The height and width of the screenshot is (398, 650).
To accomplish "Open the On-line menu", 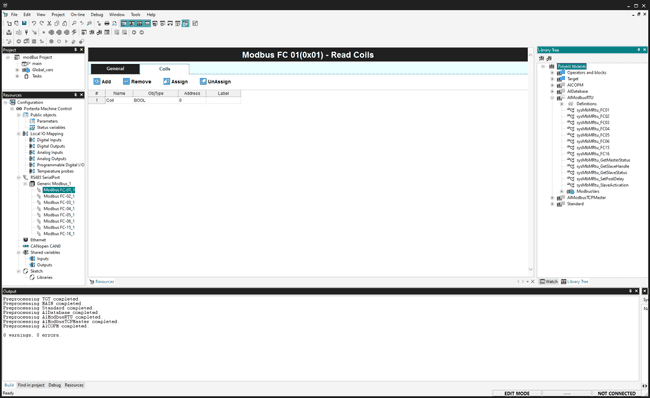I will 78,15.
